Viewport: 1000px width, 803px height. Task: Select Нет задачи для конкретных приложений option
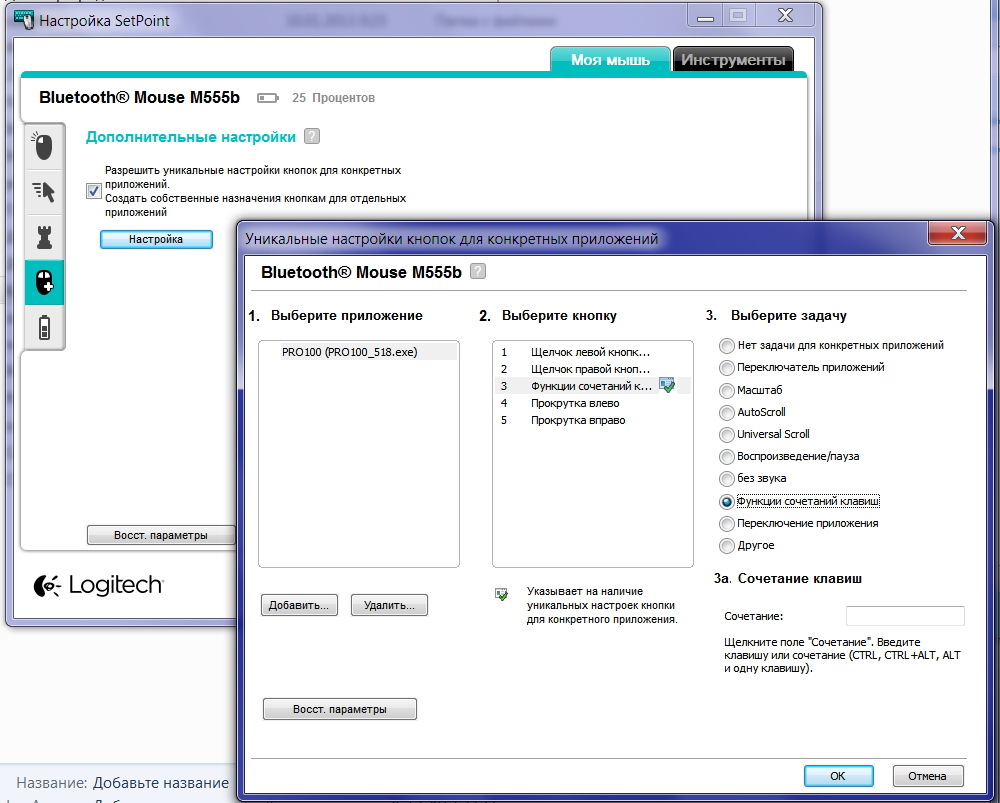click(726, 346)
